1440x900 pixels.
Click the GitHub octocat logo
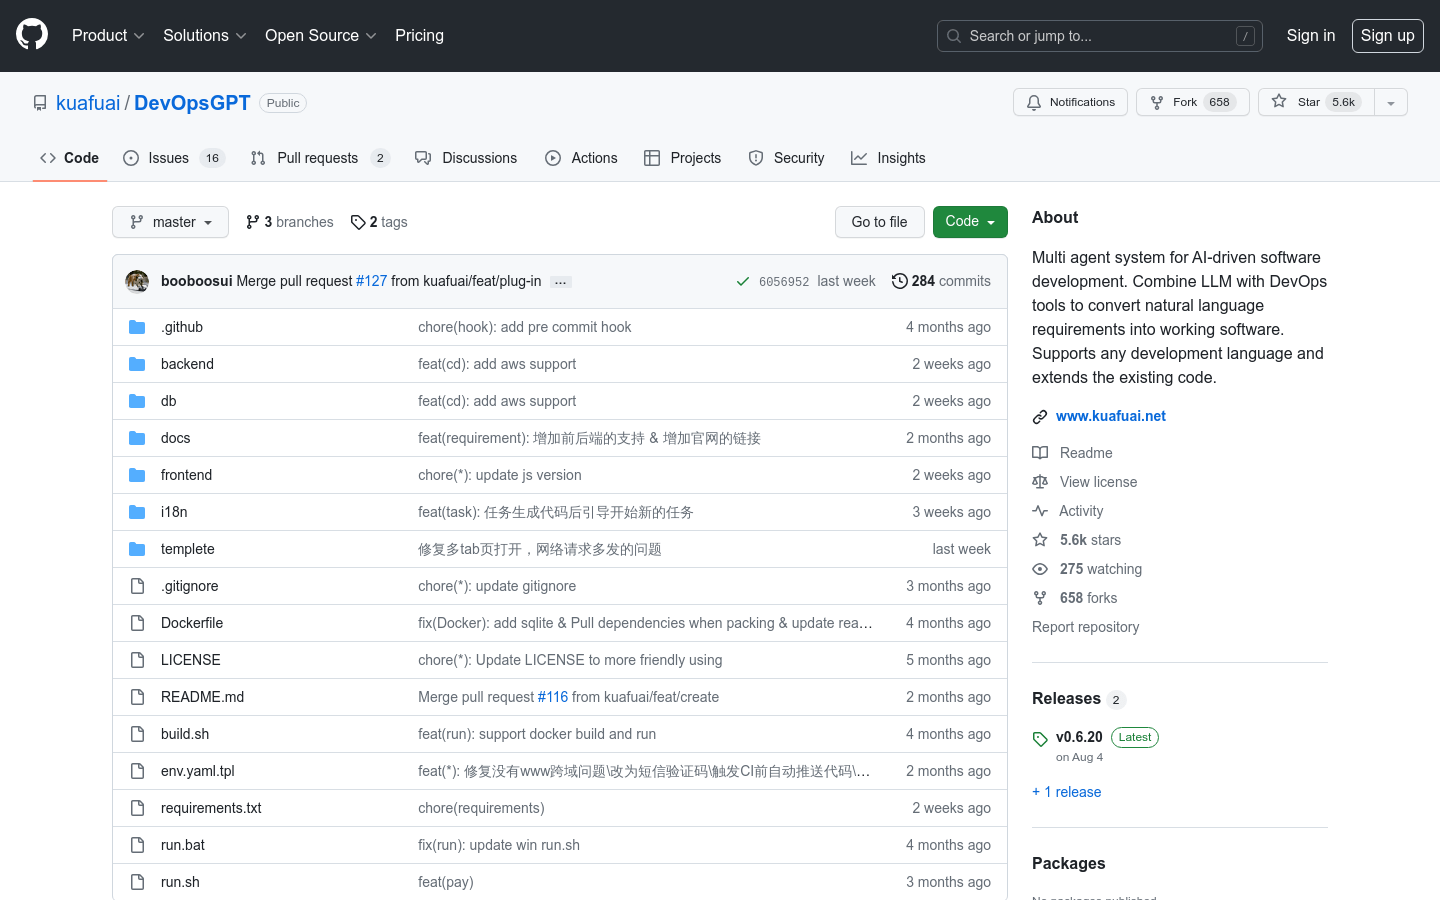[x=31, y=35]
